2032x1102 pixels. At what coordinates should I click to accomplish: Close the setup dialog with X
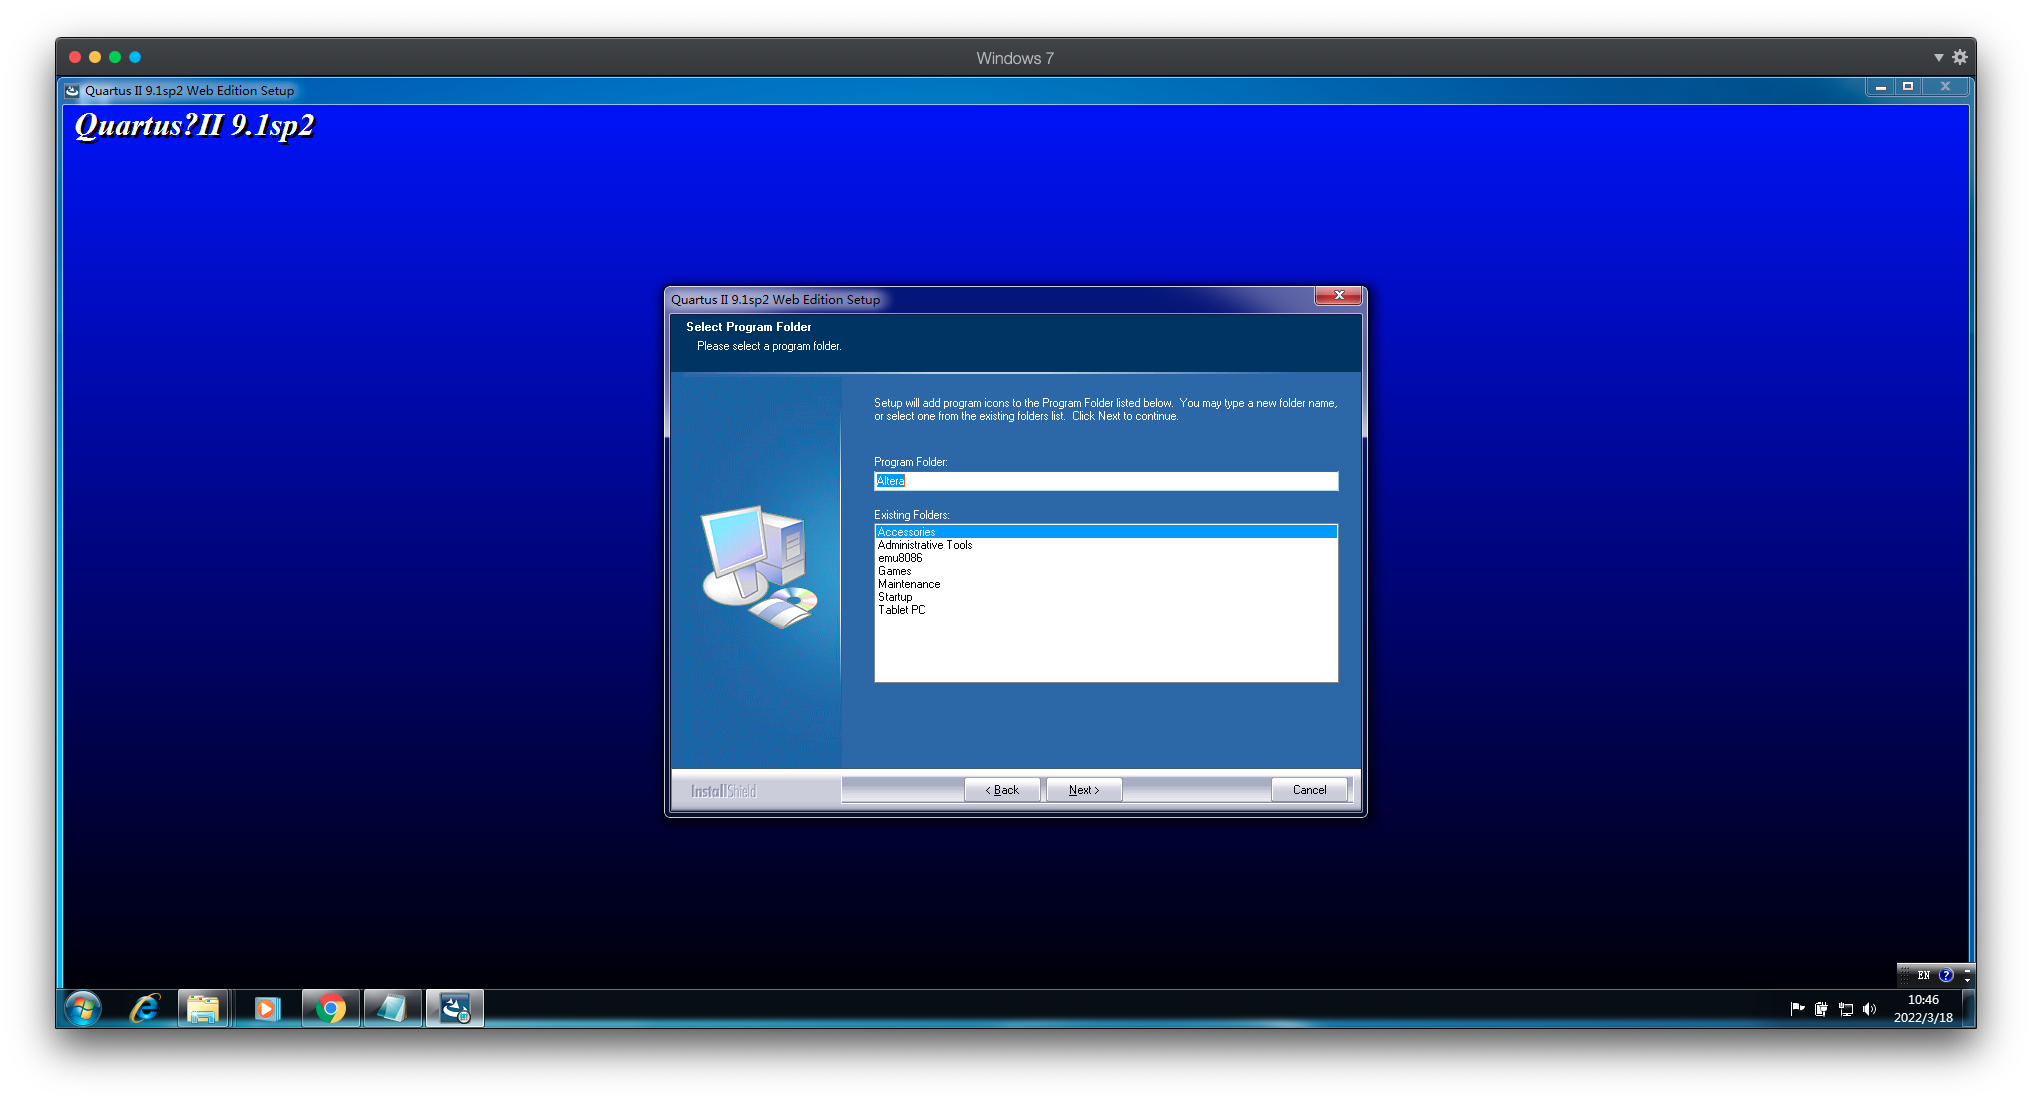coord(1339,295)
